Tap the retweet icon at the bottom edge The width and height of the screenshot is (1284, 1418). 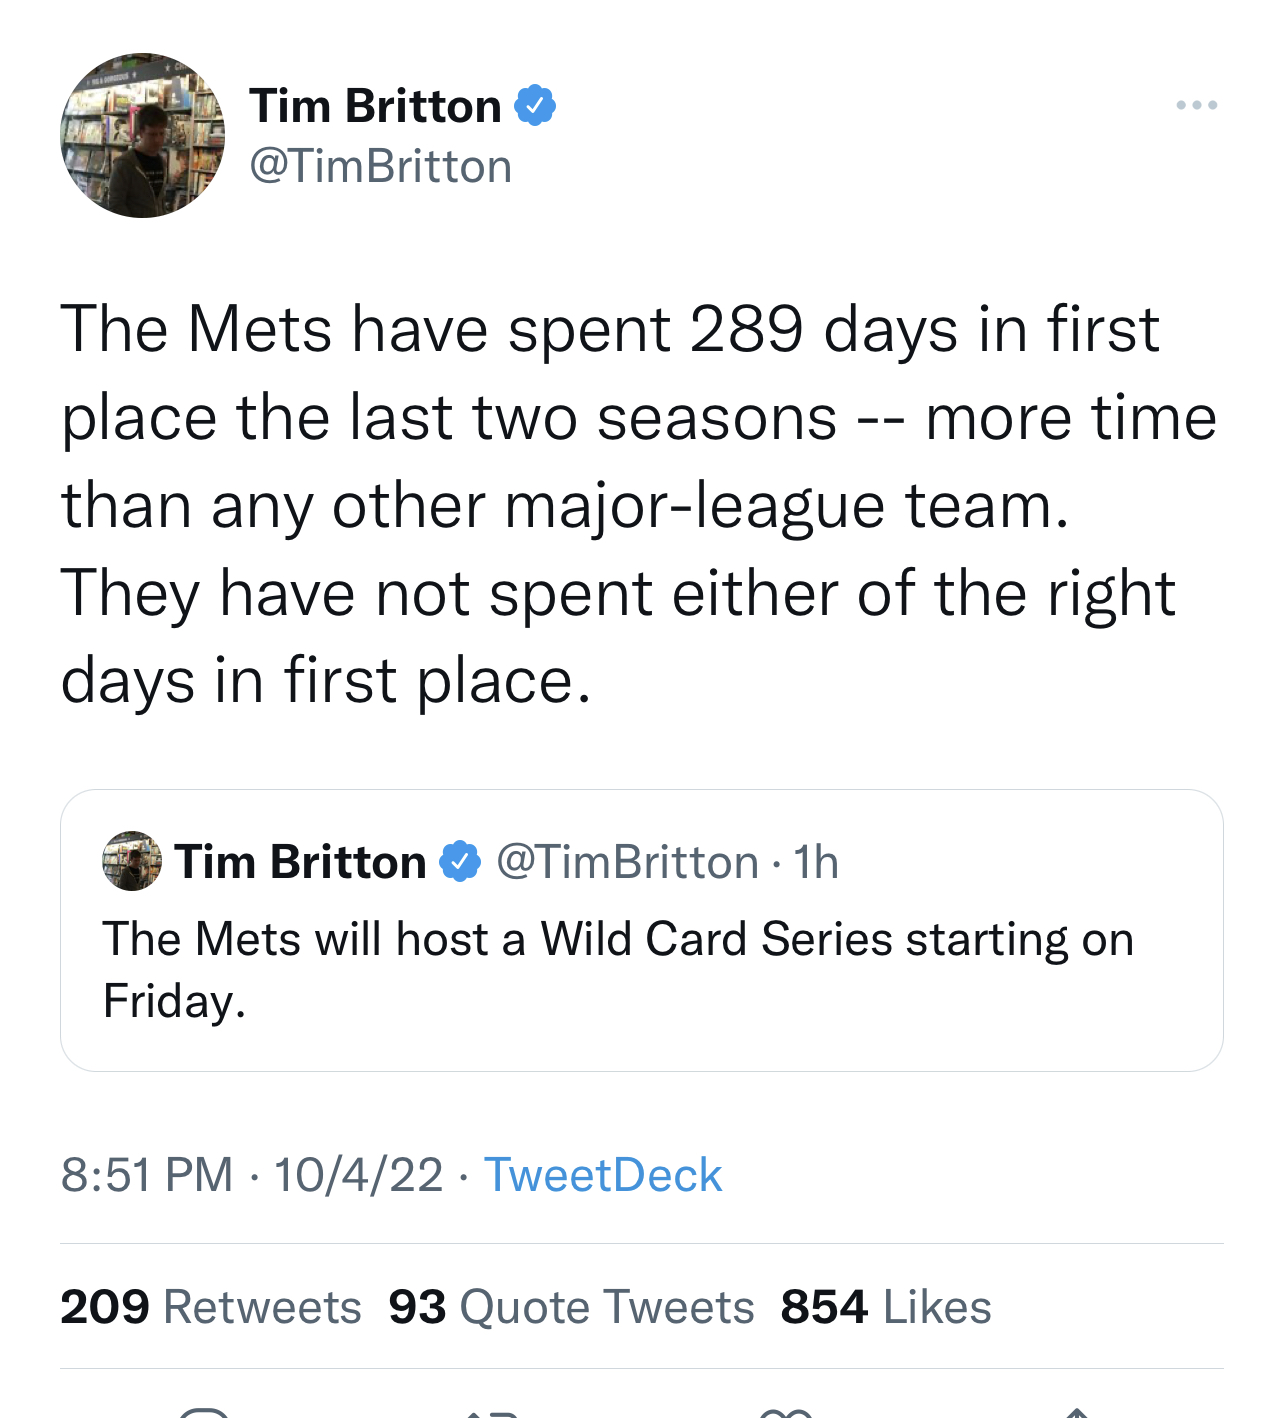(x=491, y=1412)
